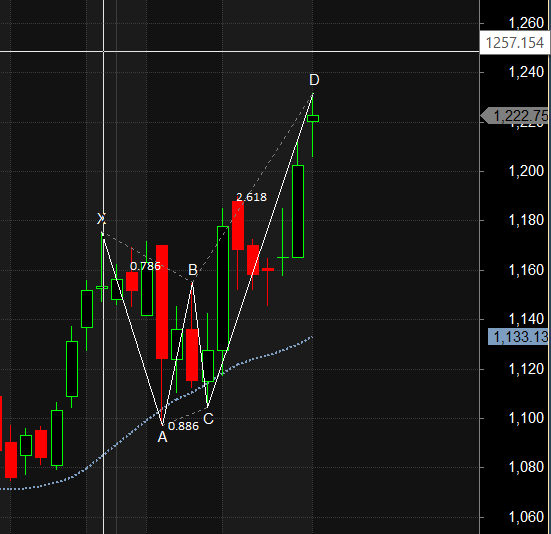551x534 pixels.
Task: Click the 1,080 price axis label
Action: [x=526, y=467]
